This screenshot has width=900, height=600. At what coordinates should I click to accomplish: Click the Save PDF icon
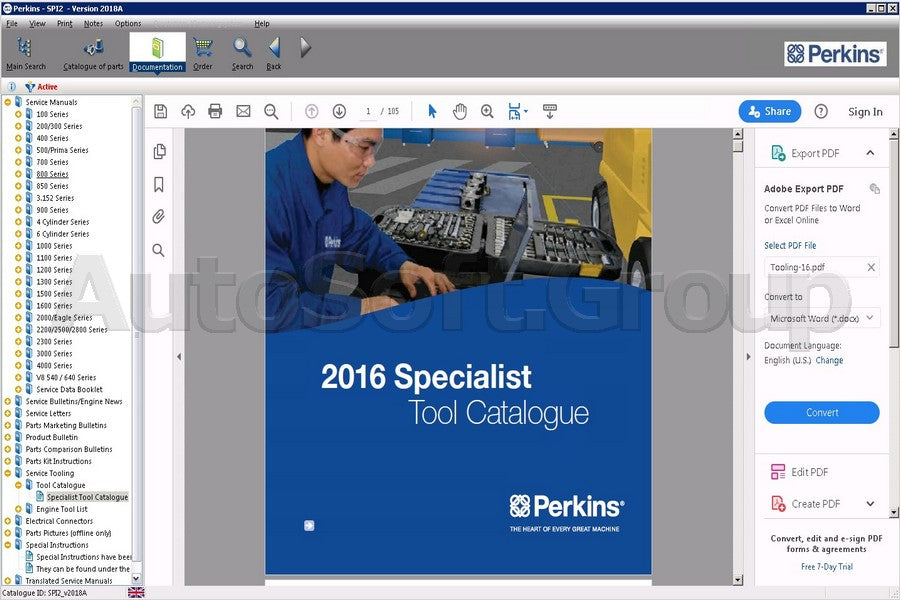160,111
